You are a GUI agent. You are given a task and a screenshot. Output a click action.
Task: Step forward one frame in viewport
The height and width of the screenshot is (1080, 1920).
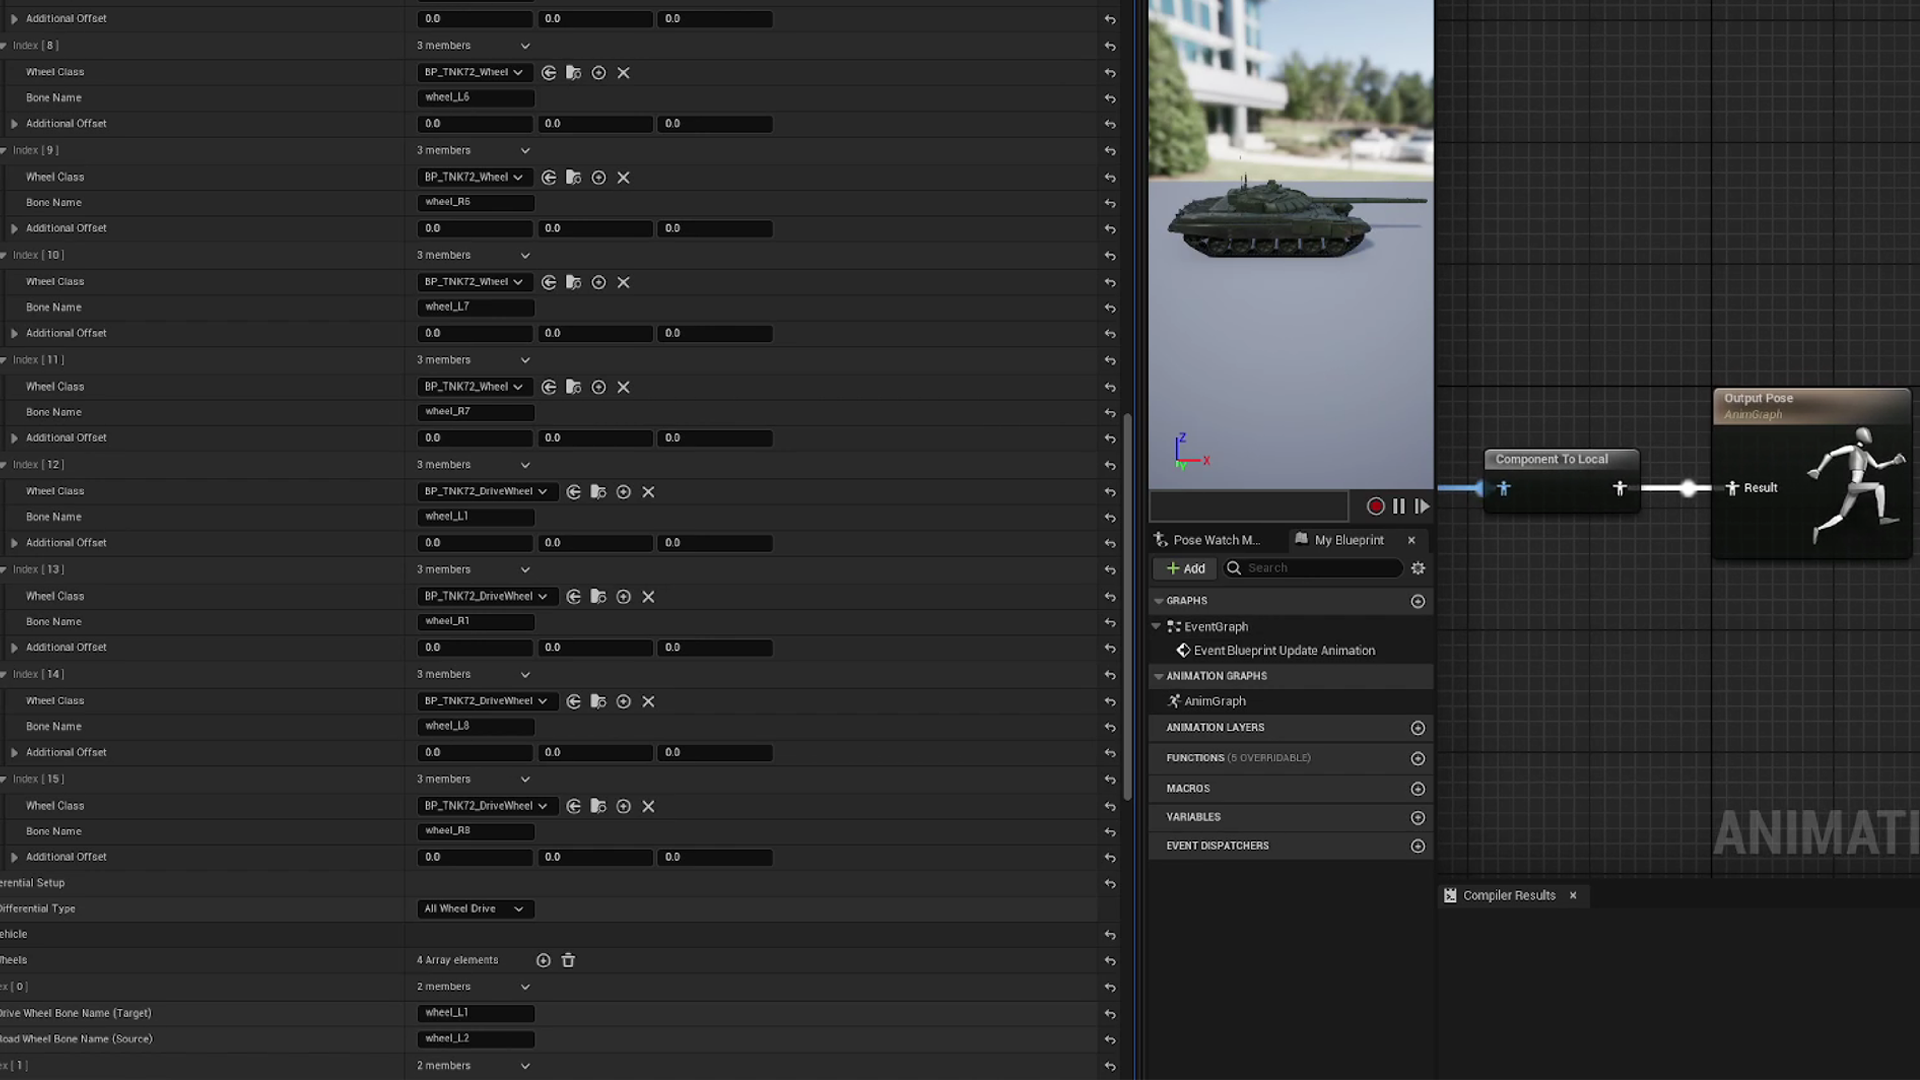tap(1422, 507)
